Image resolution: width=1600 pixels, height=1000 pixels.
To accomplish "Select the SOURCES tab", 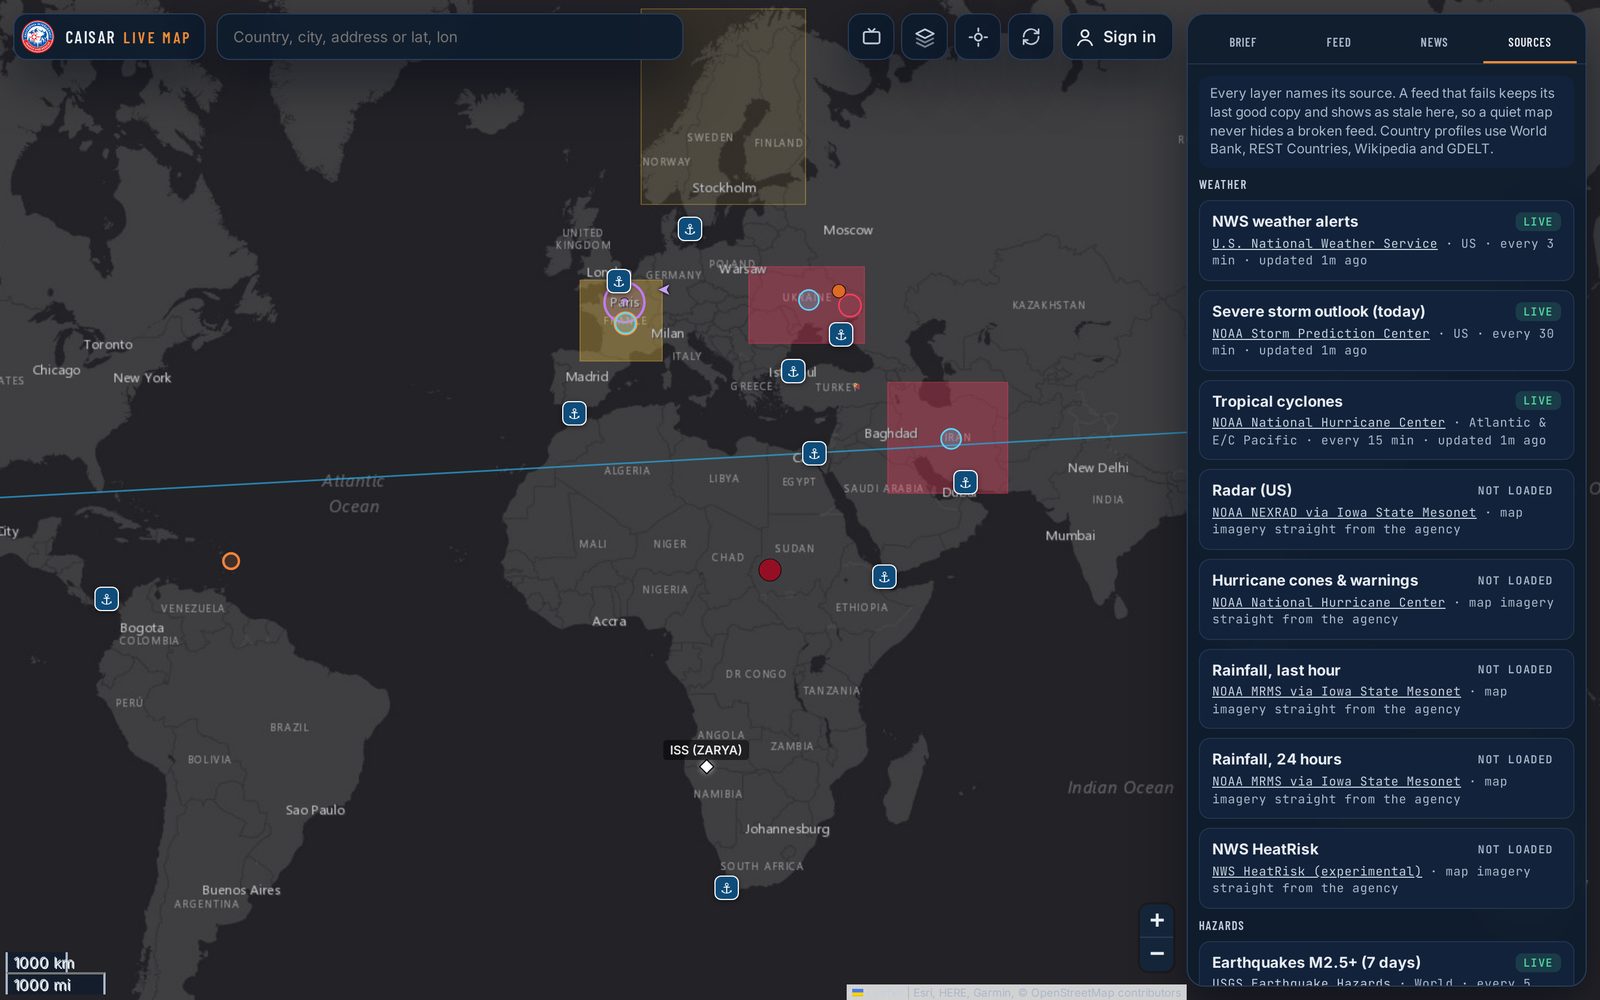I will pyautogui.click(x=1530, y=42).
